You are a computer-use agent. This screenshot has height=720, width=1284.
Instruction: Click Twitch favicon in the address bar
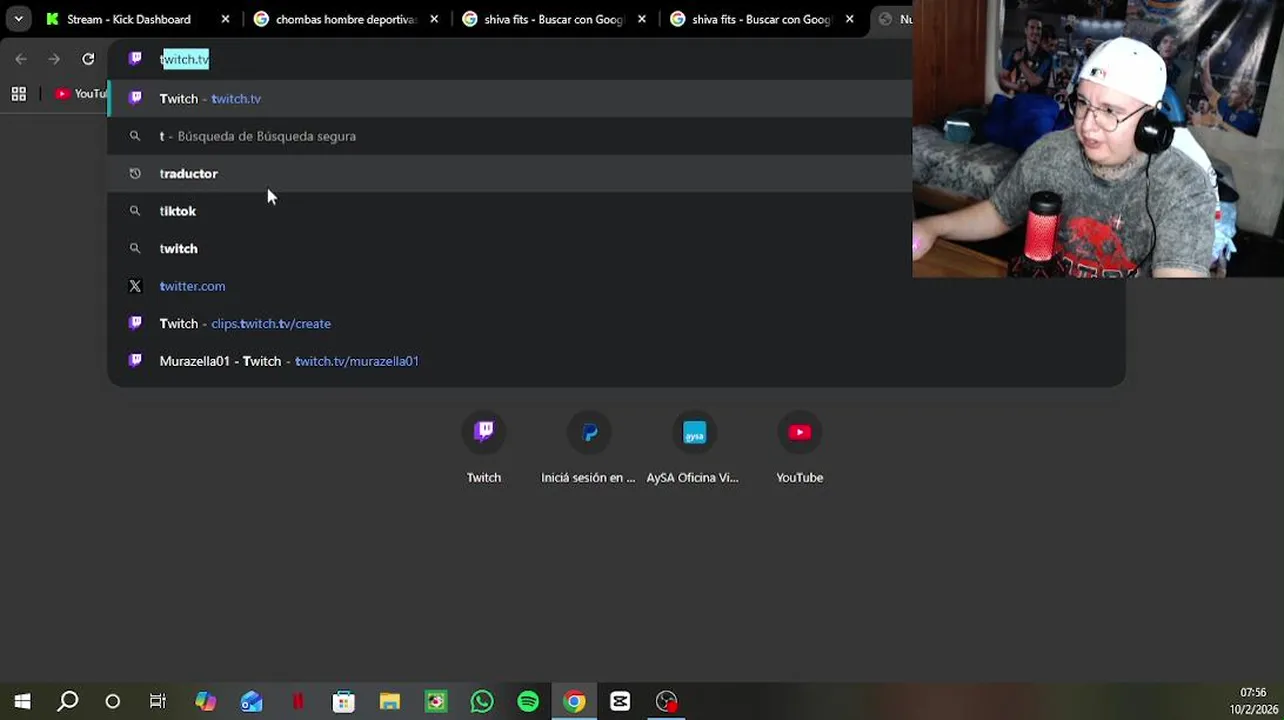(135, 59)
